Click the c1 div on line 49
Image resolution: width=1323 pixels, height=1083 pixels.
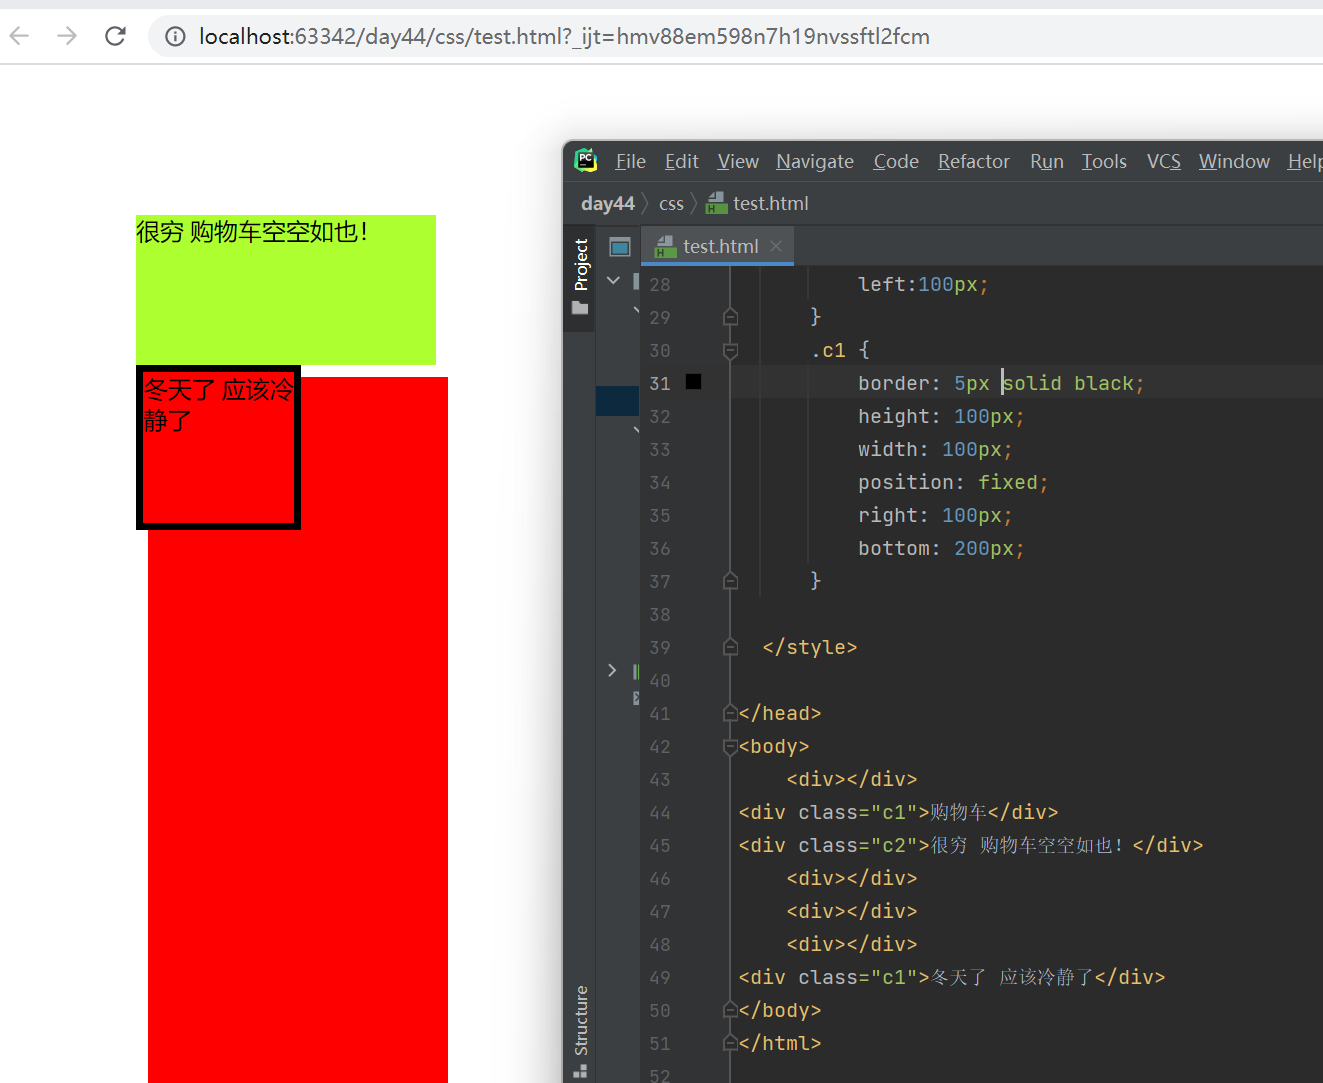(x=952, y=977)
